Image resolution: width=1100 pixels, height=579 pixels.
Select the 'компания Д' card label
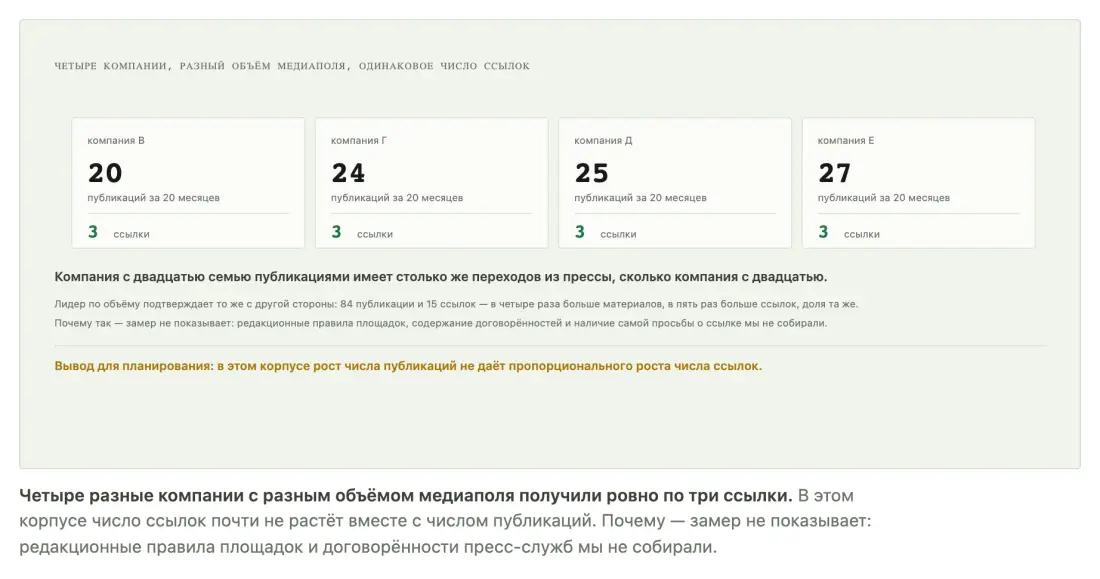click(603, 140)
